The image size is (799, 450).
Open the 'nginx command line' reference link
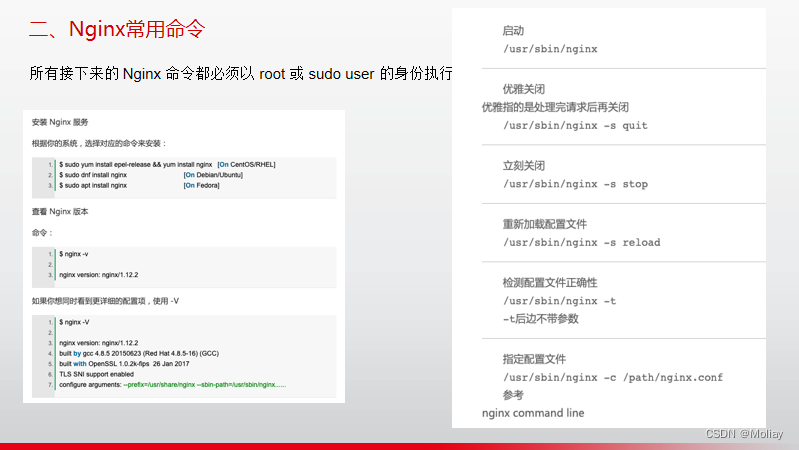[533, 413]
